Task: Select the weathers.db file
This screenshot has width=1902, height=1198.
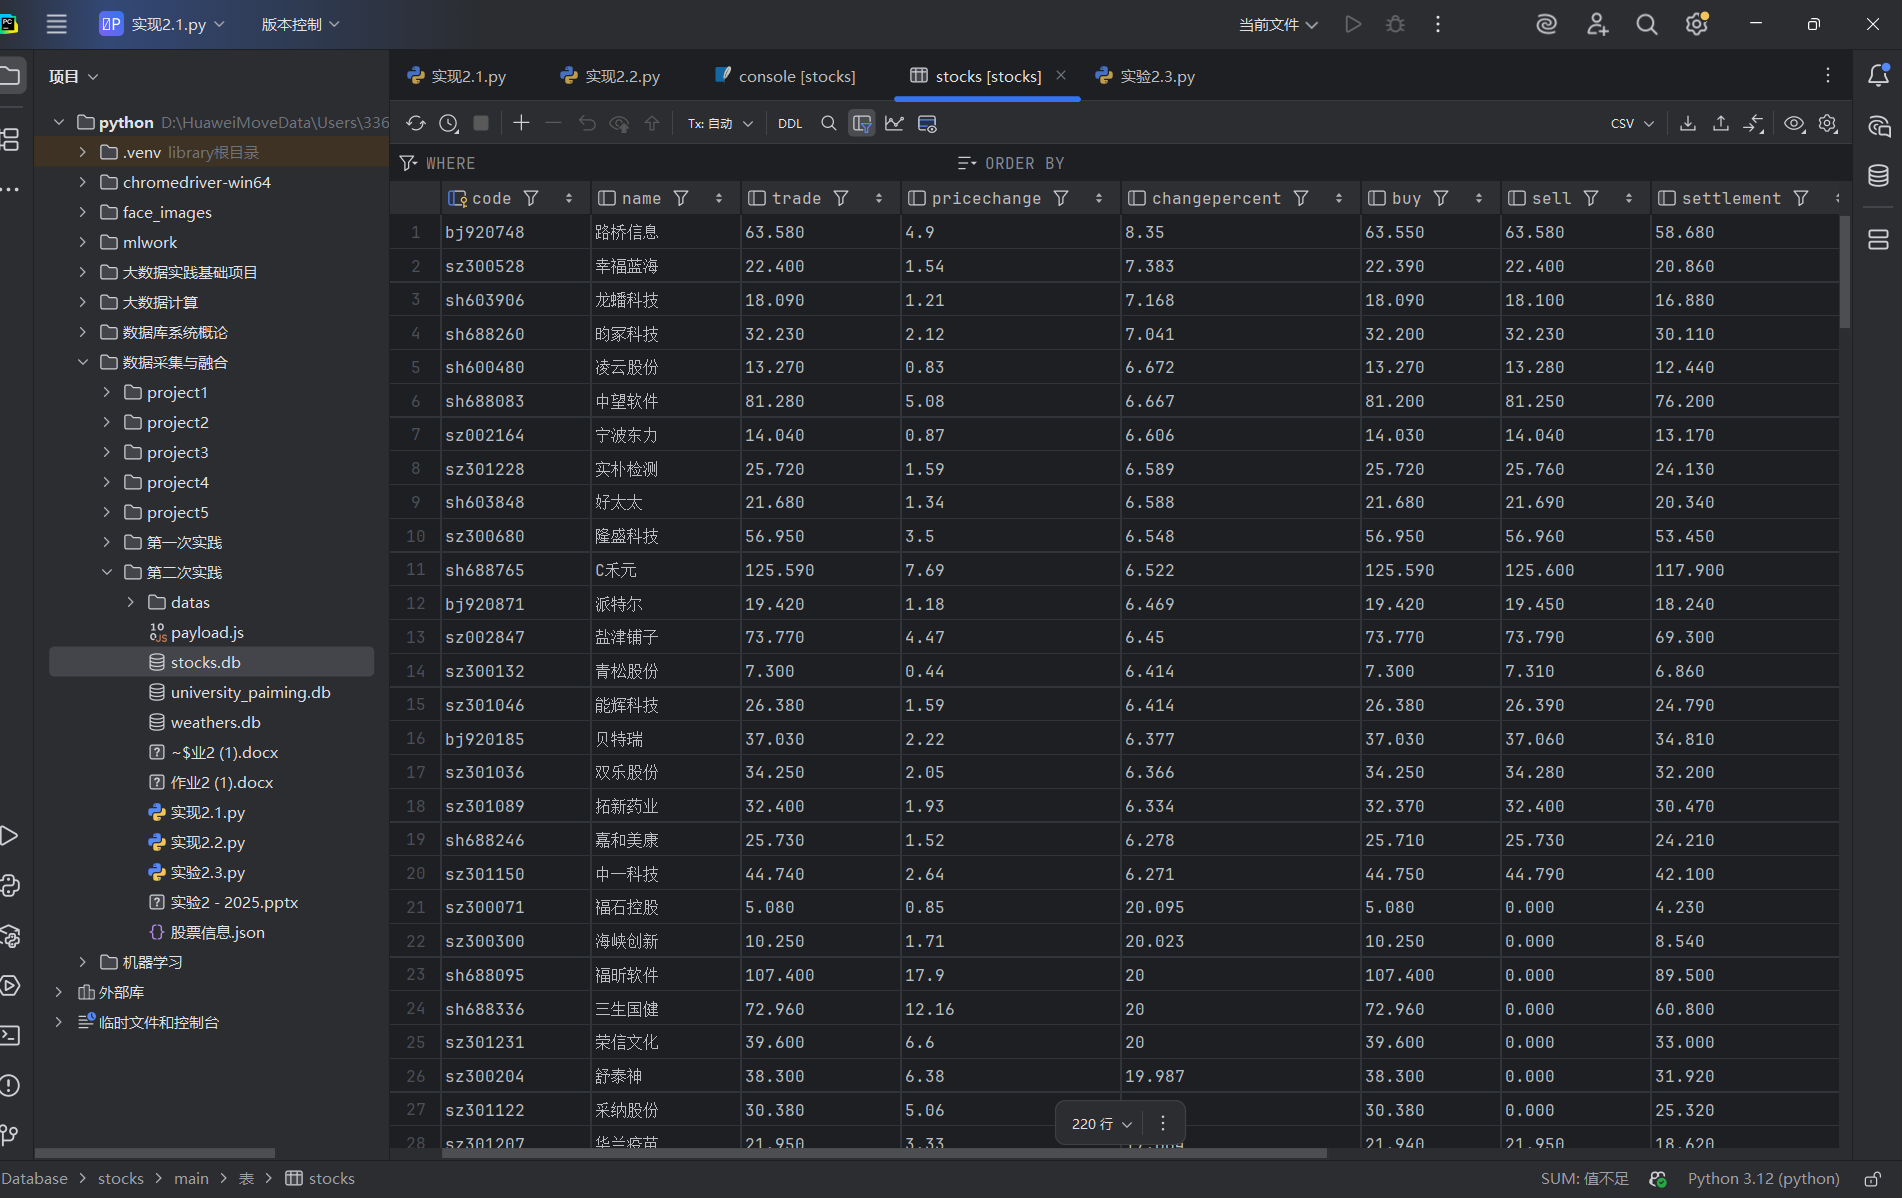Action: (215, 722)
